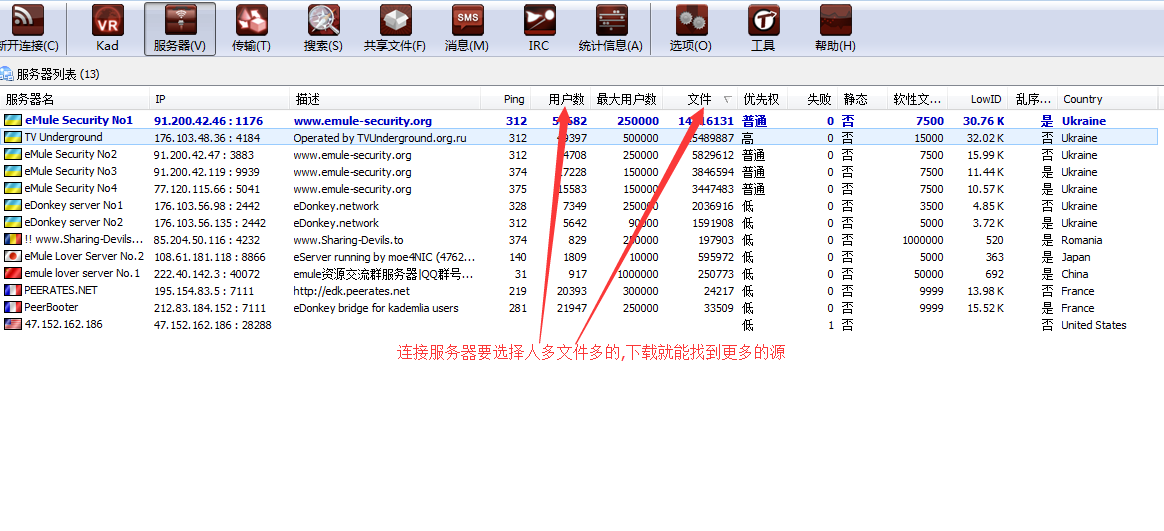Click the Romania flag of Sharing-Devils server
The width and height of the screenshot is (1164, 531).
pos(13,239)
